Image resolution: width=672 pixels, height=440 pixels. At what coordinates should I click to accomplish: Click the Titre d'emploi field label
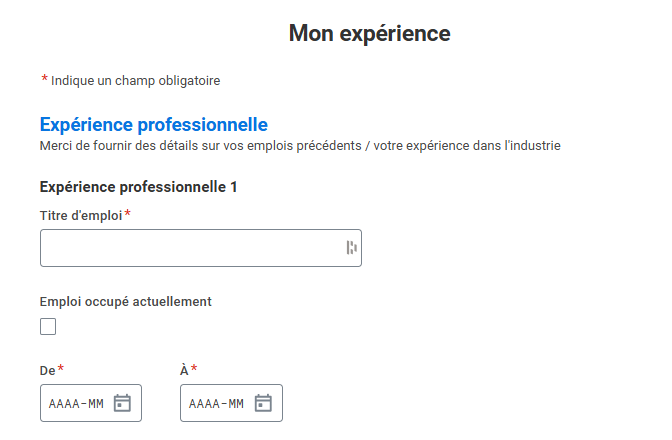pyautogui.click(x=80, y=216)
